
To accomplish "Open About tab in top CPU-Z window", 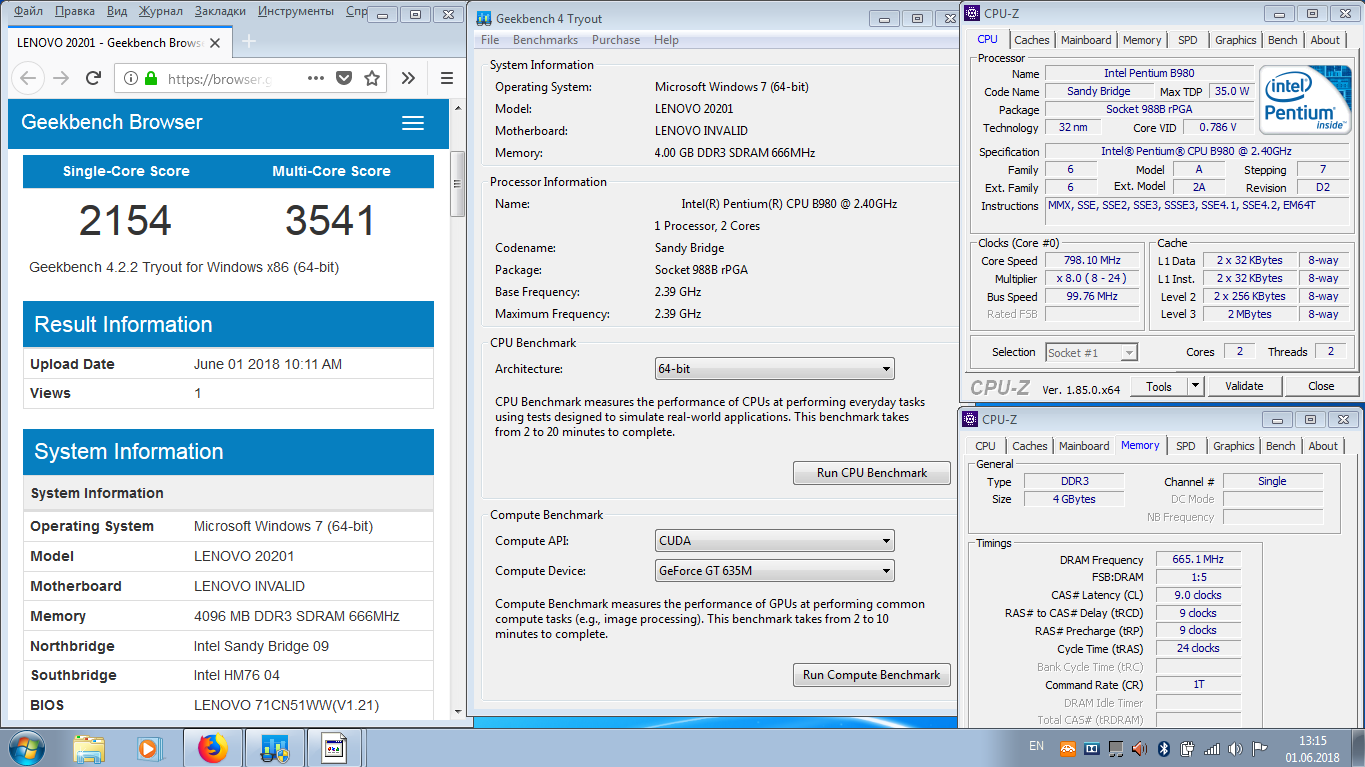I will point(1325,40).
